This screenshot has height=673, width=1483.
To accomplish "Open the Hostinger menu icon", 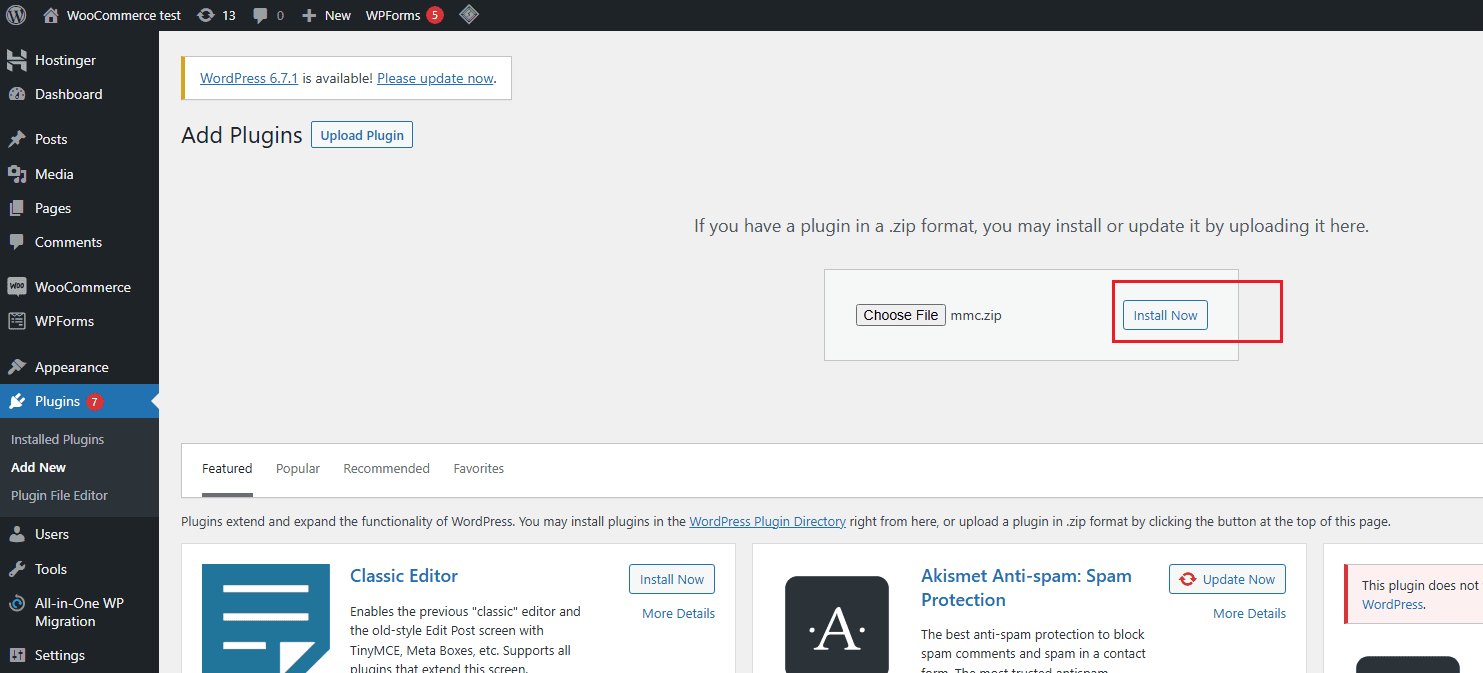I will point(17,60).
